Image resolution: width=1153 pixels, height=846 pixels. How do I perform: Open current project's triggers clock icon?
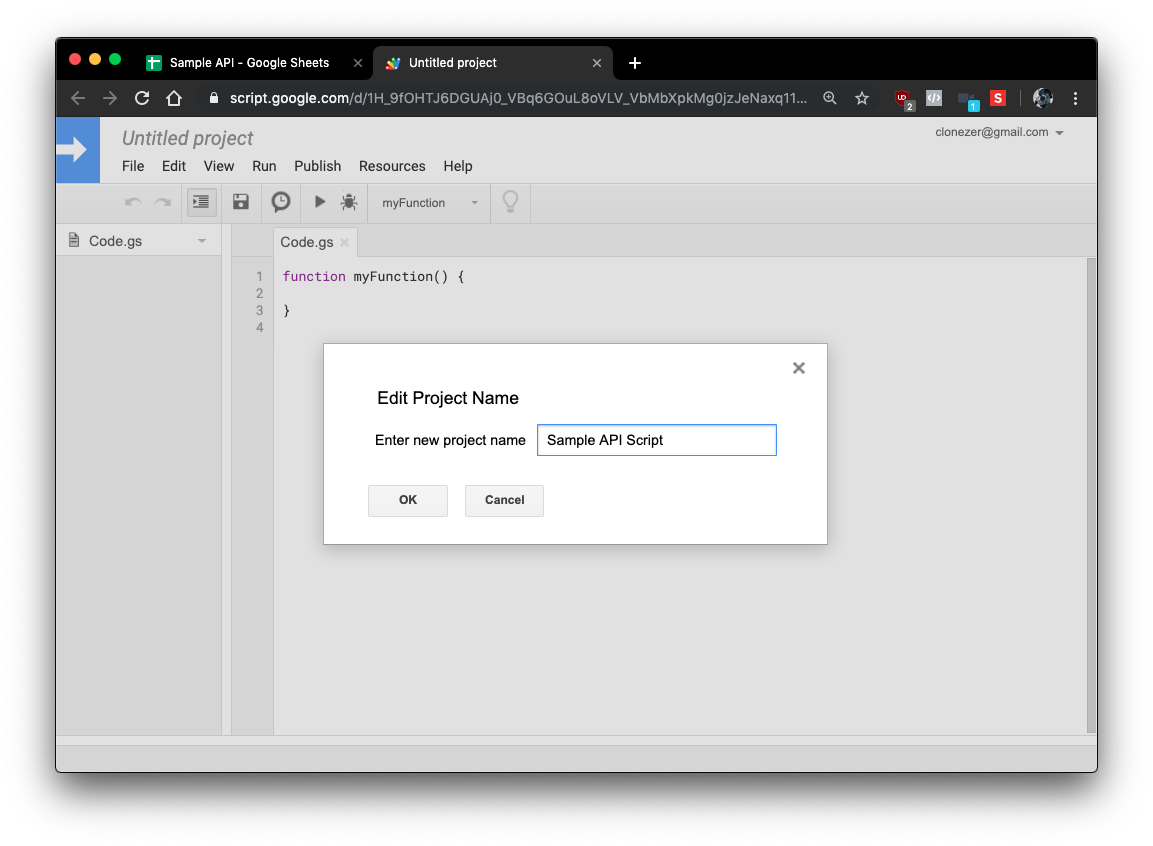pyautogui.click(x=281, y=202)
